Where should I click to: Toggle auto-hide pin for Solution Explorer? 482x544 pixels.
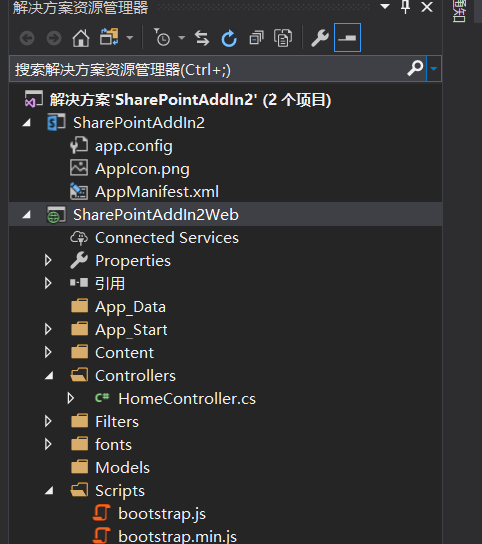(405, 7)
